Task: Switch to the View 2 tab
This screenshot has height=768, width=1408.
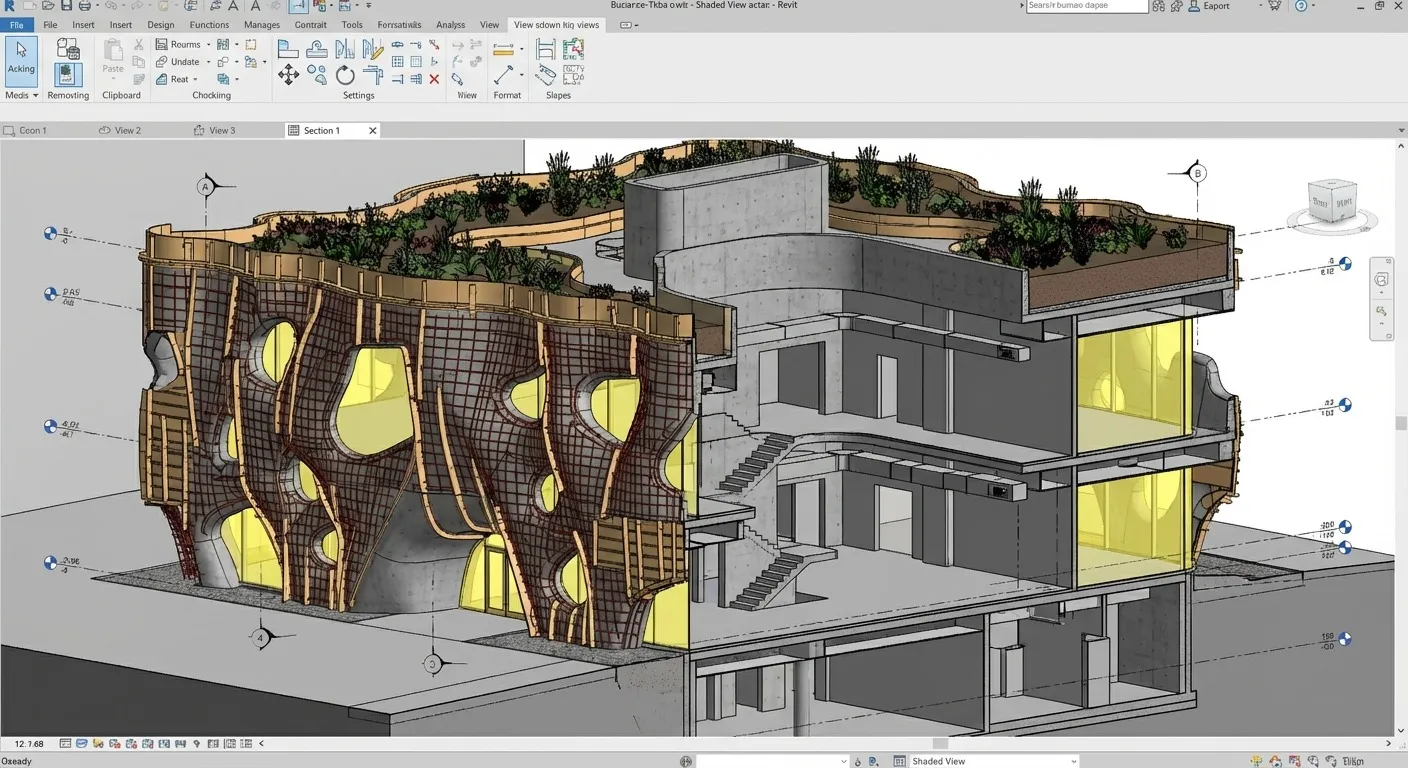Action: click(x=127, y=130)
